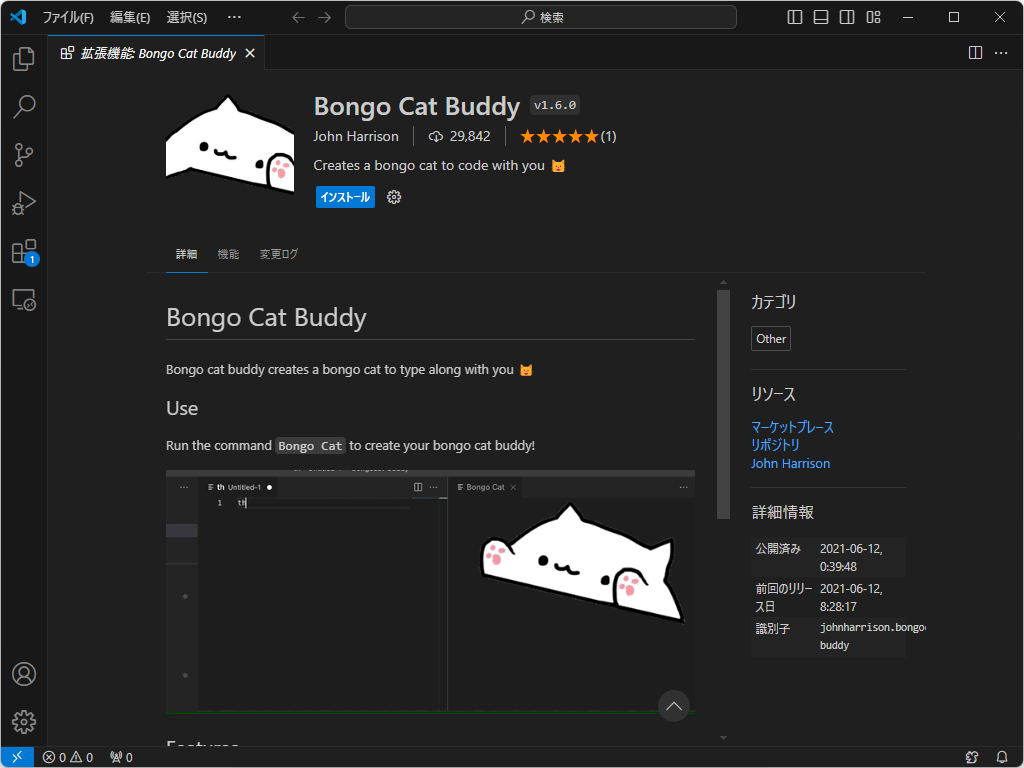Click the search box in the title bar
This screenshot has height=768, width=1024.
point(540,17)
